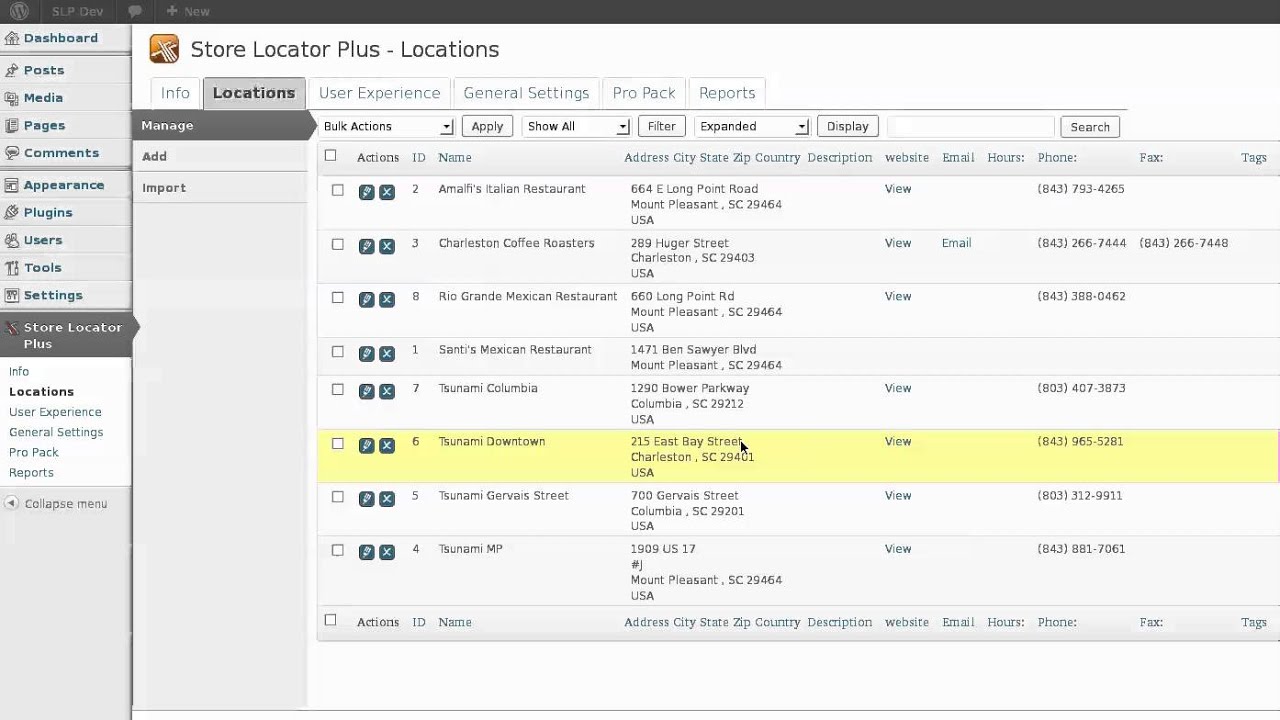
Task: Click the Tools sidebar icon
Action: pyautogui.click(x=12, y=268)
